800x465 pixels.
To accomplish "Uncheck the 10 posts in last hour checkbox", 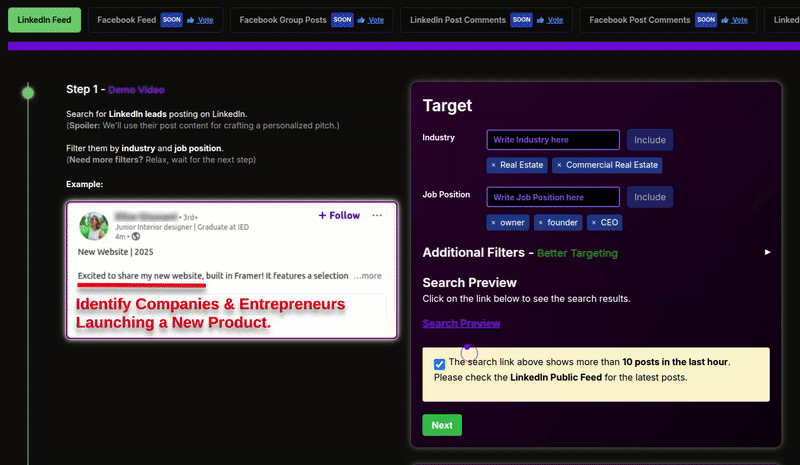I will click(439, 364).
